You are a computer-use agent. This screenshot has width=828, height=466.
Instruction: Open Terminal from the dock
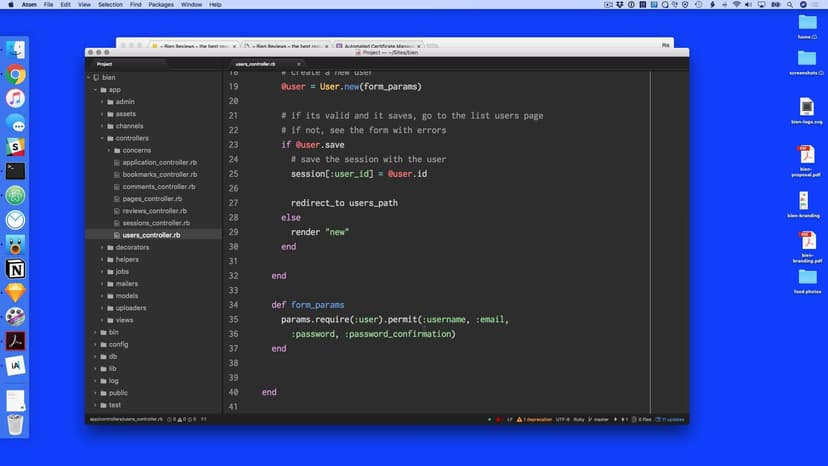pos(15,171)
